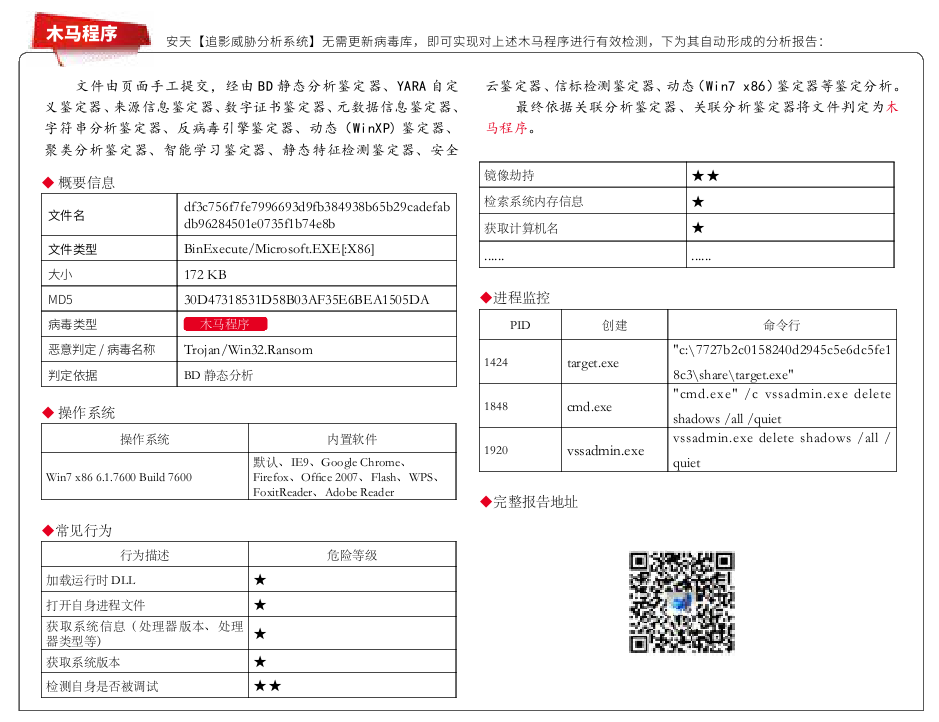Click the red diamond beside 操作系统

[x=48, y=413]
